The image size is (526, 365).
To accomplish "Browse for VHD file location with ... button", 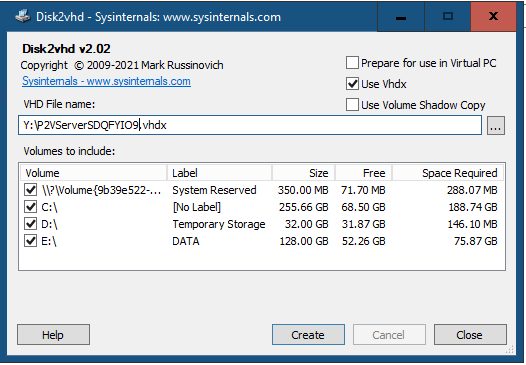I will tap(496, 126).
